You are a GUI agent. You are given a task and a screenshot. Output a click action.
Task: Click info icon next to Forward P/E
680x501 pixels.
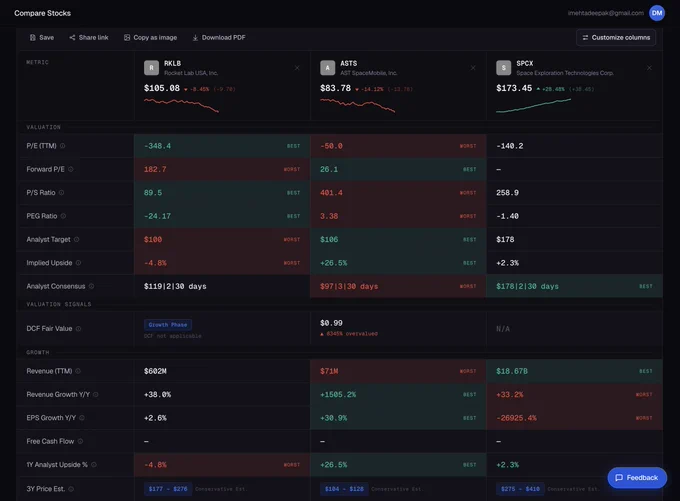point(71,169)
